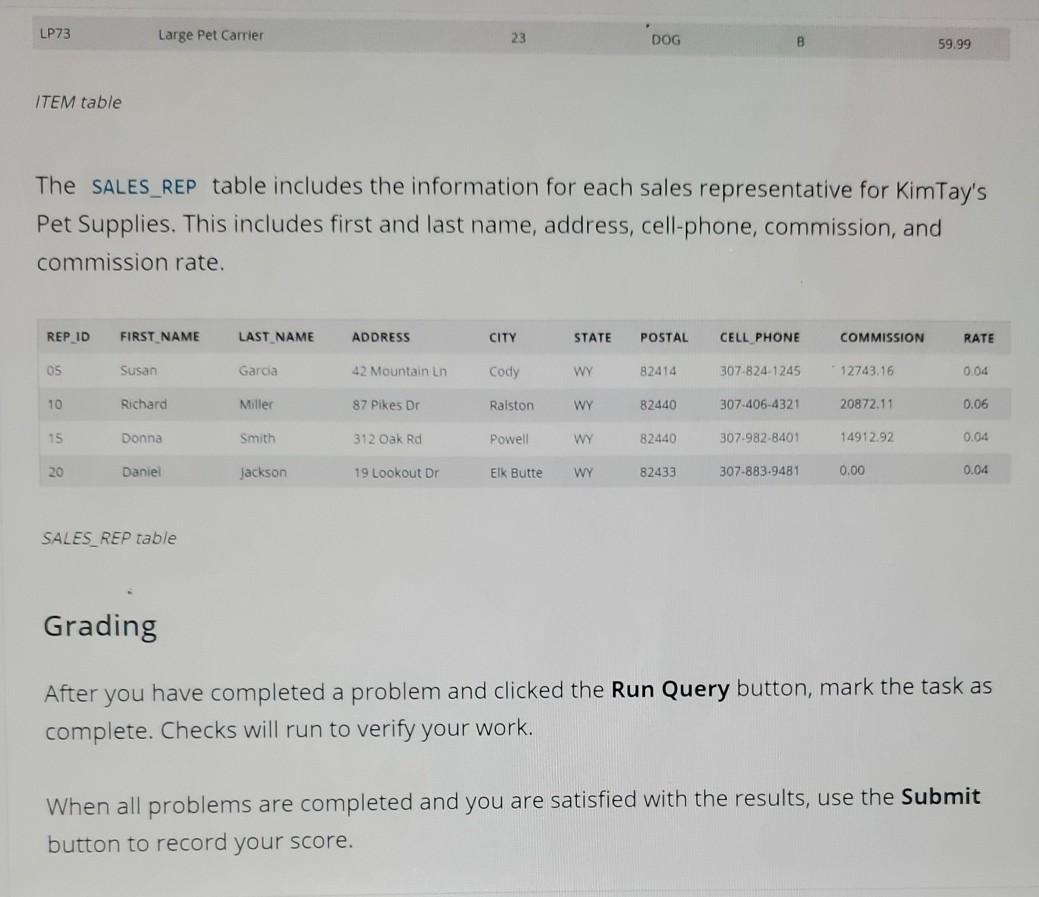This screenshot has width=1039, height=897.
Task: Click last name Smith
Action: (x=258, y=439)
